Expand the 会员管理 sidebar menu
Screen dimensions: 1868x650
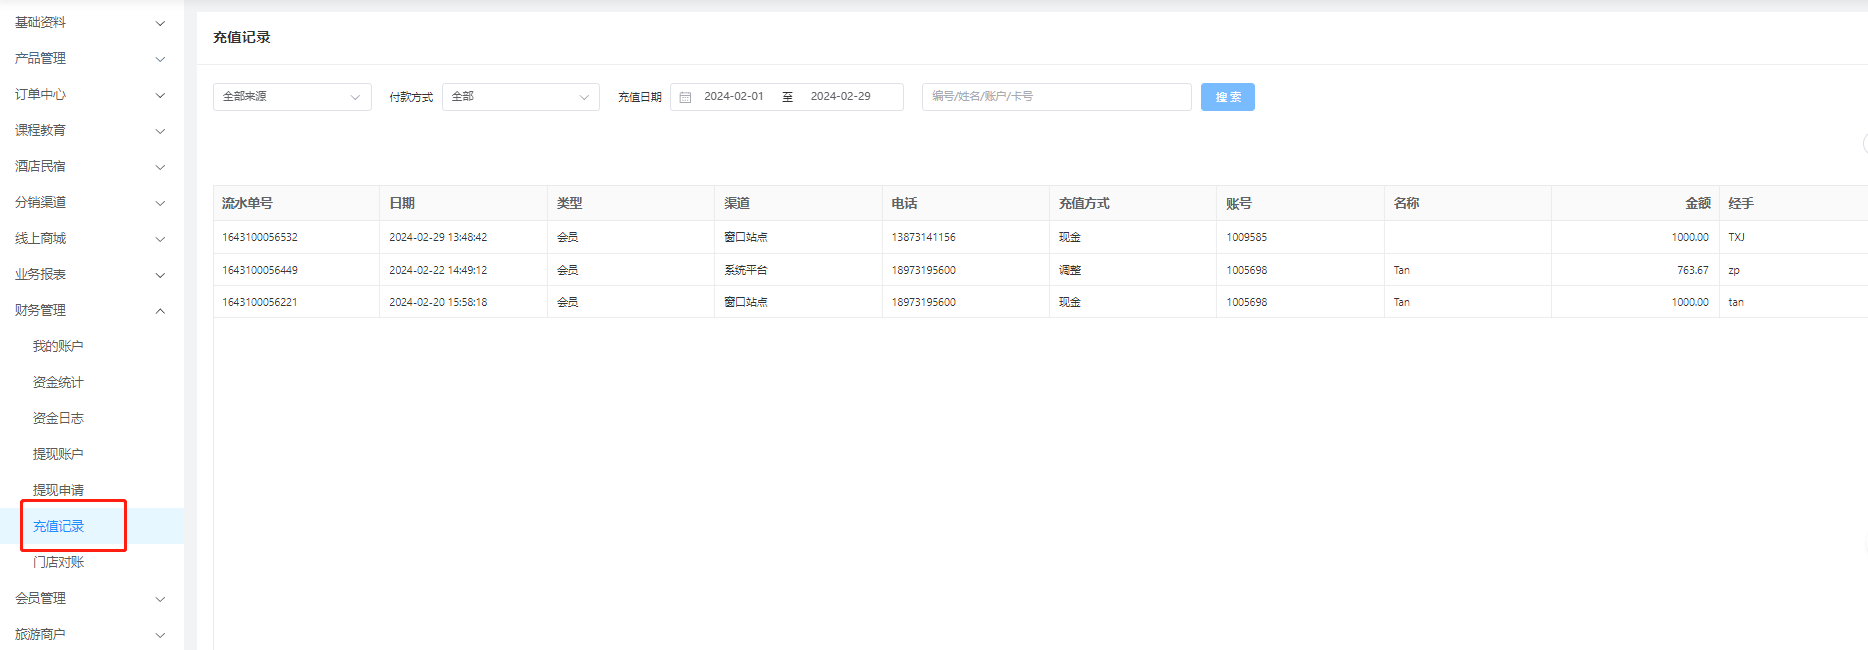(90, 598)
